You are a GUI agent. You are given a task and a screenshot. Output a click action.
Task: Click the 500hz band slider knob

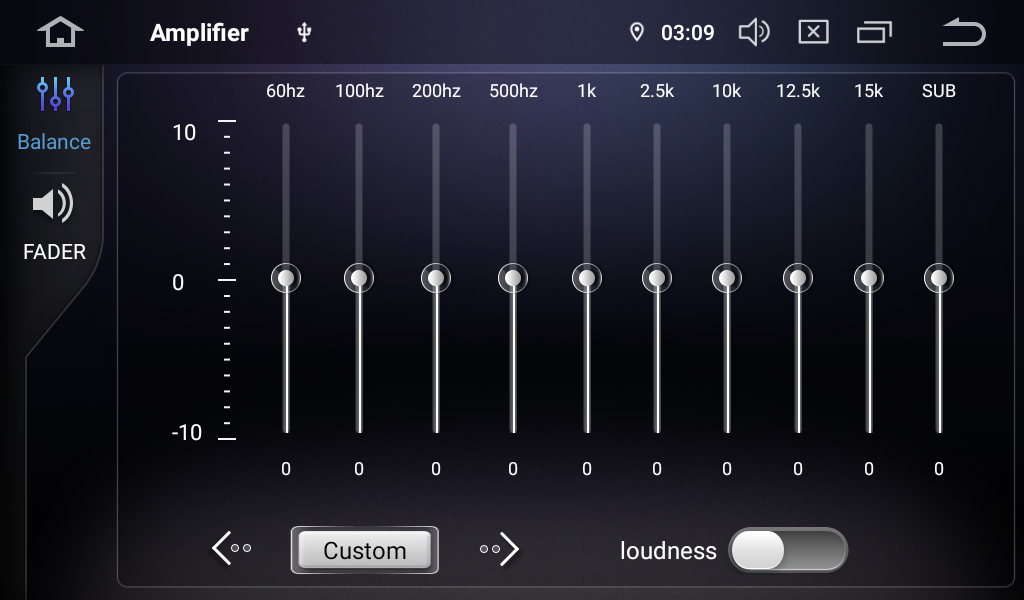[x=513, y=278]
